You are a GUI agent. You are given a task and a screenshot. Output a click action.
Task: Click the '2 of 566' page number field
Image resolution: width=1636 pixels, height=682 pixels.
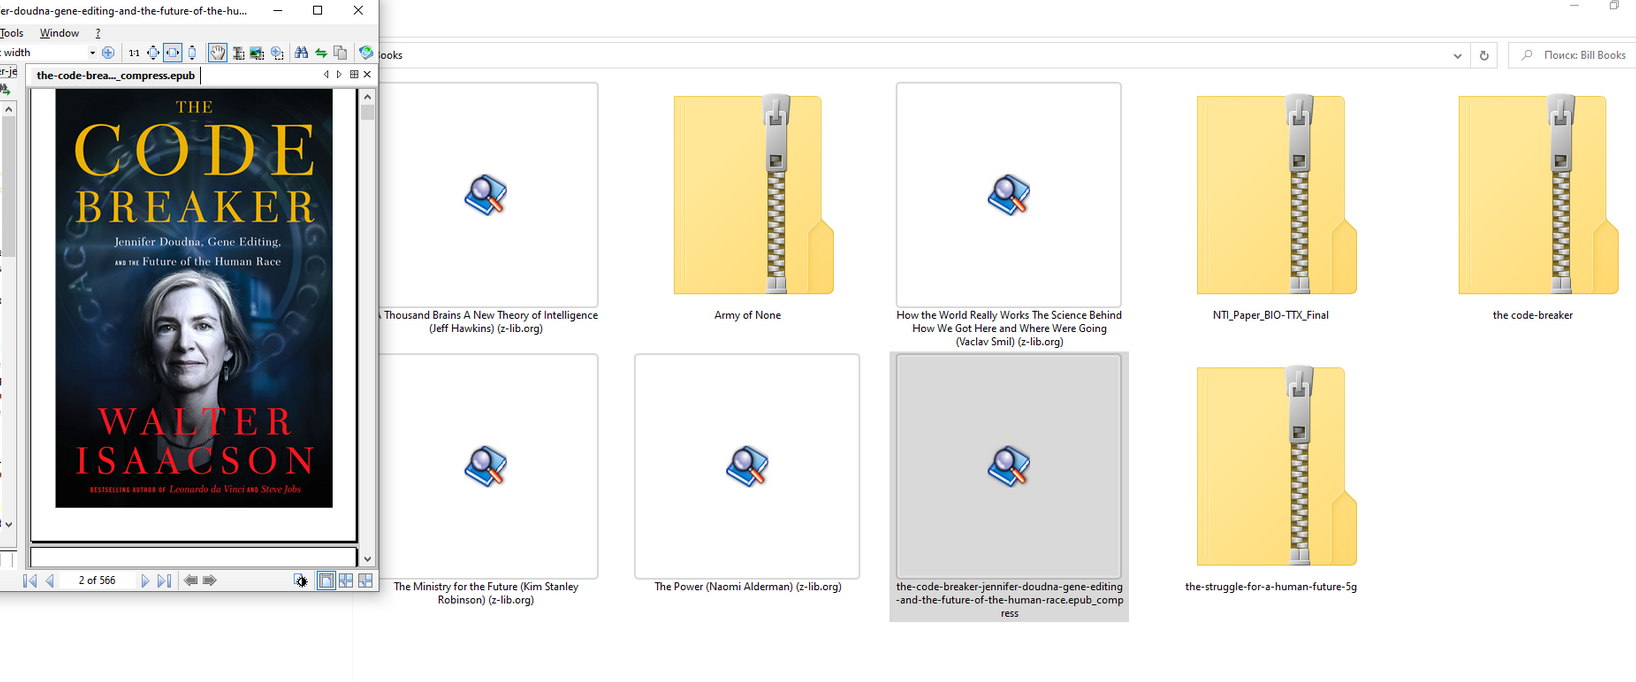tap(97, 581)
